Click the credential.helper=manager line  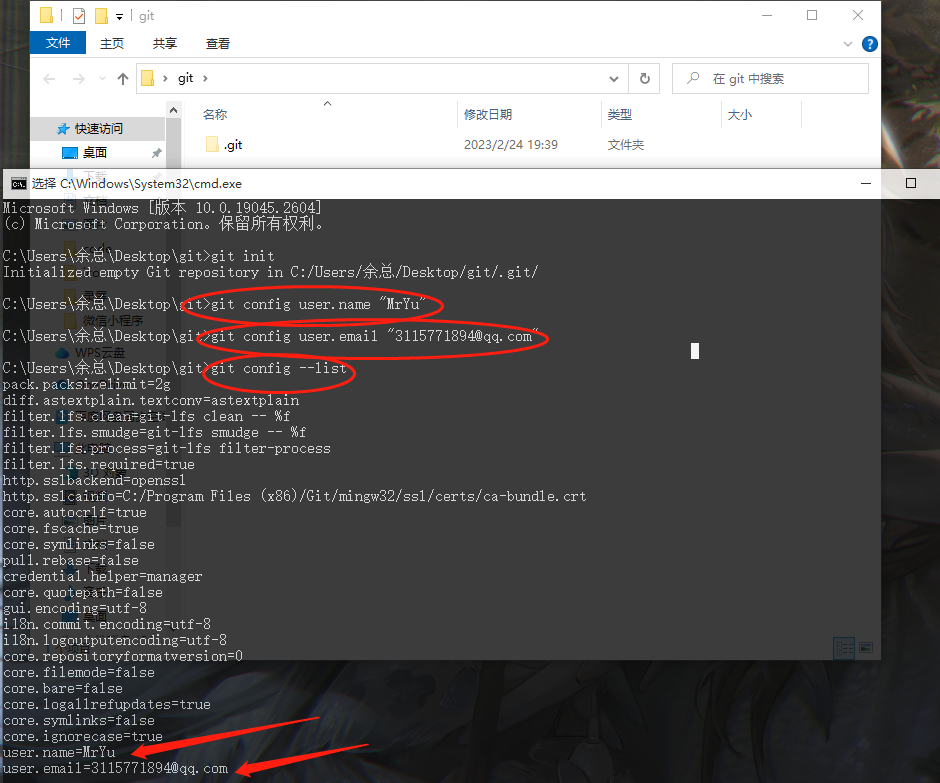[x=103, y=577]
